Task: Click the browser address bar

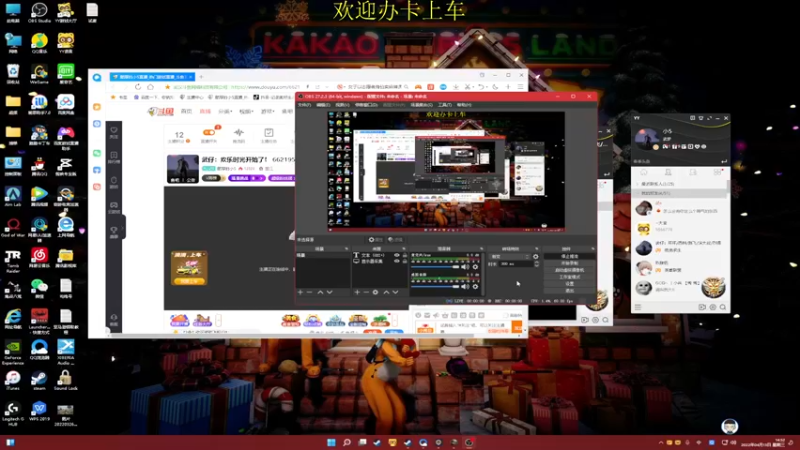Action: 237,87
